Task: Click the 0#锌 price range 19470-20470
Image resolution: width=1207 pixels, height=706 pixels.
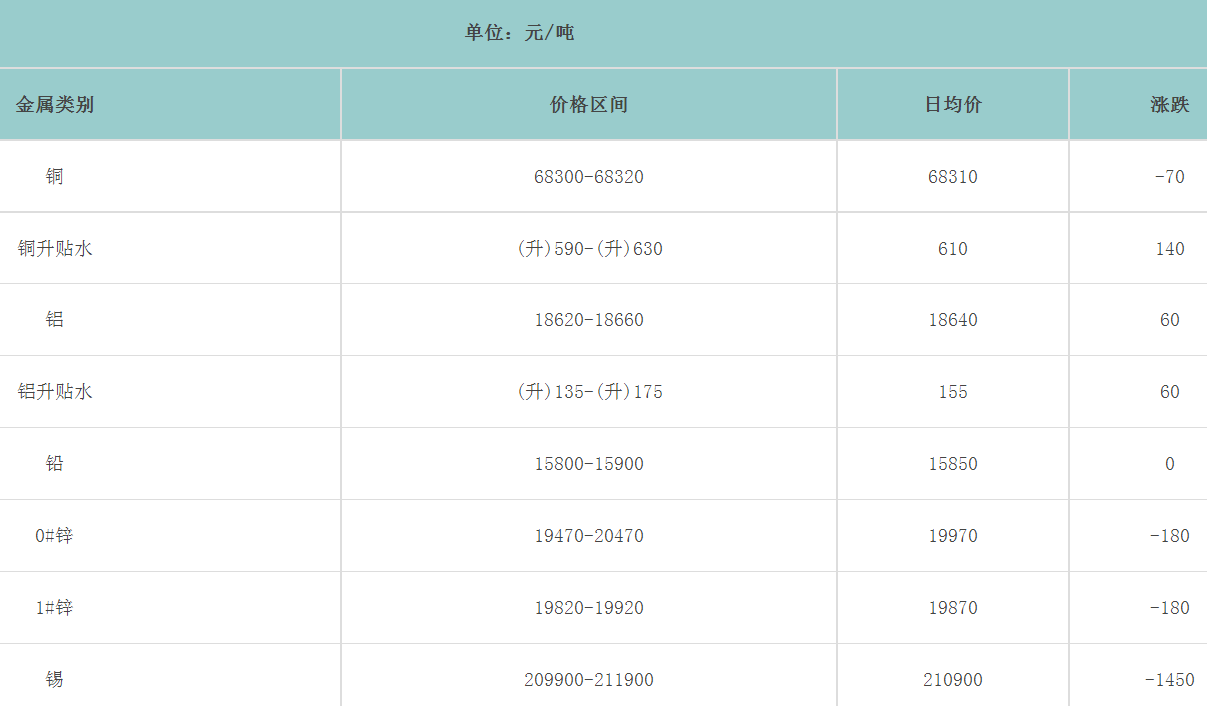Action: (x=589, y=536)
